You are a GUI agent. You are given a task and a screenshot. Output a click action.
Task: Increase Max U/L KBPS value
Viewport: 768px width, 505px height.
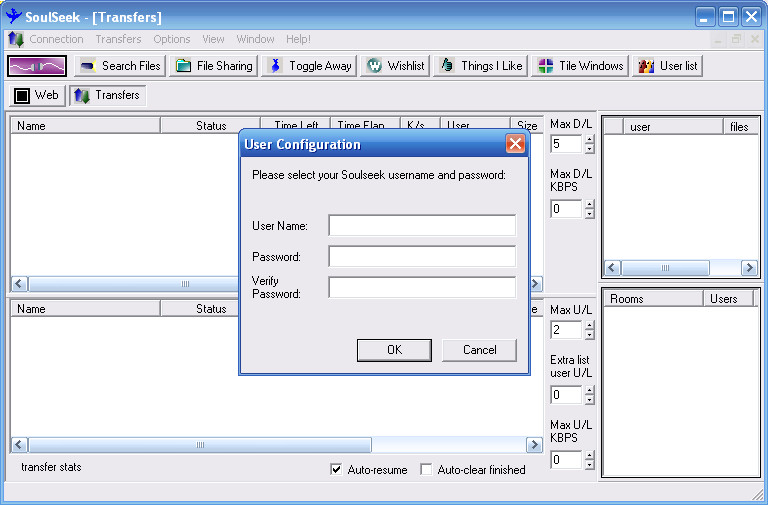tap(590, 455)
